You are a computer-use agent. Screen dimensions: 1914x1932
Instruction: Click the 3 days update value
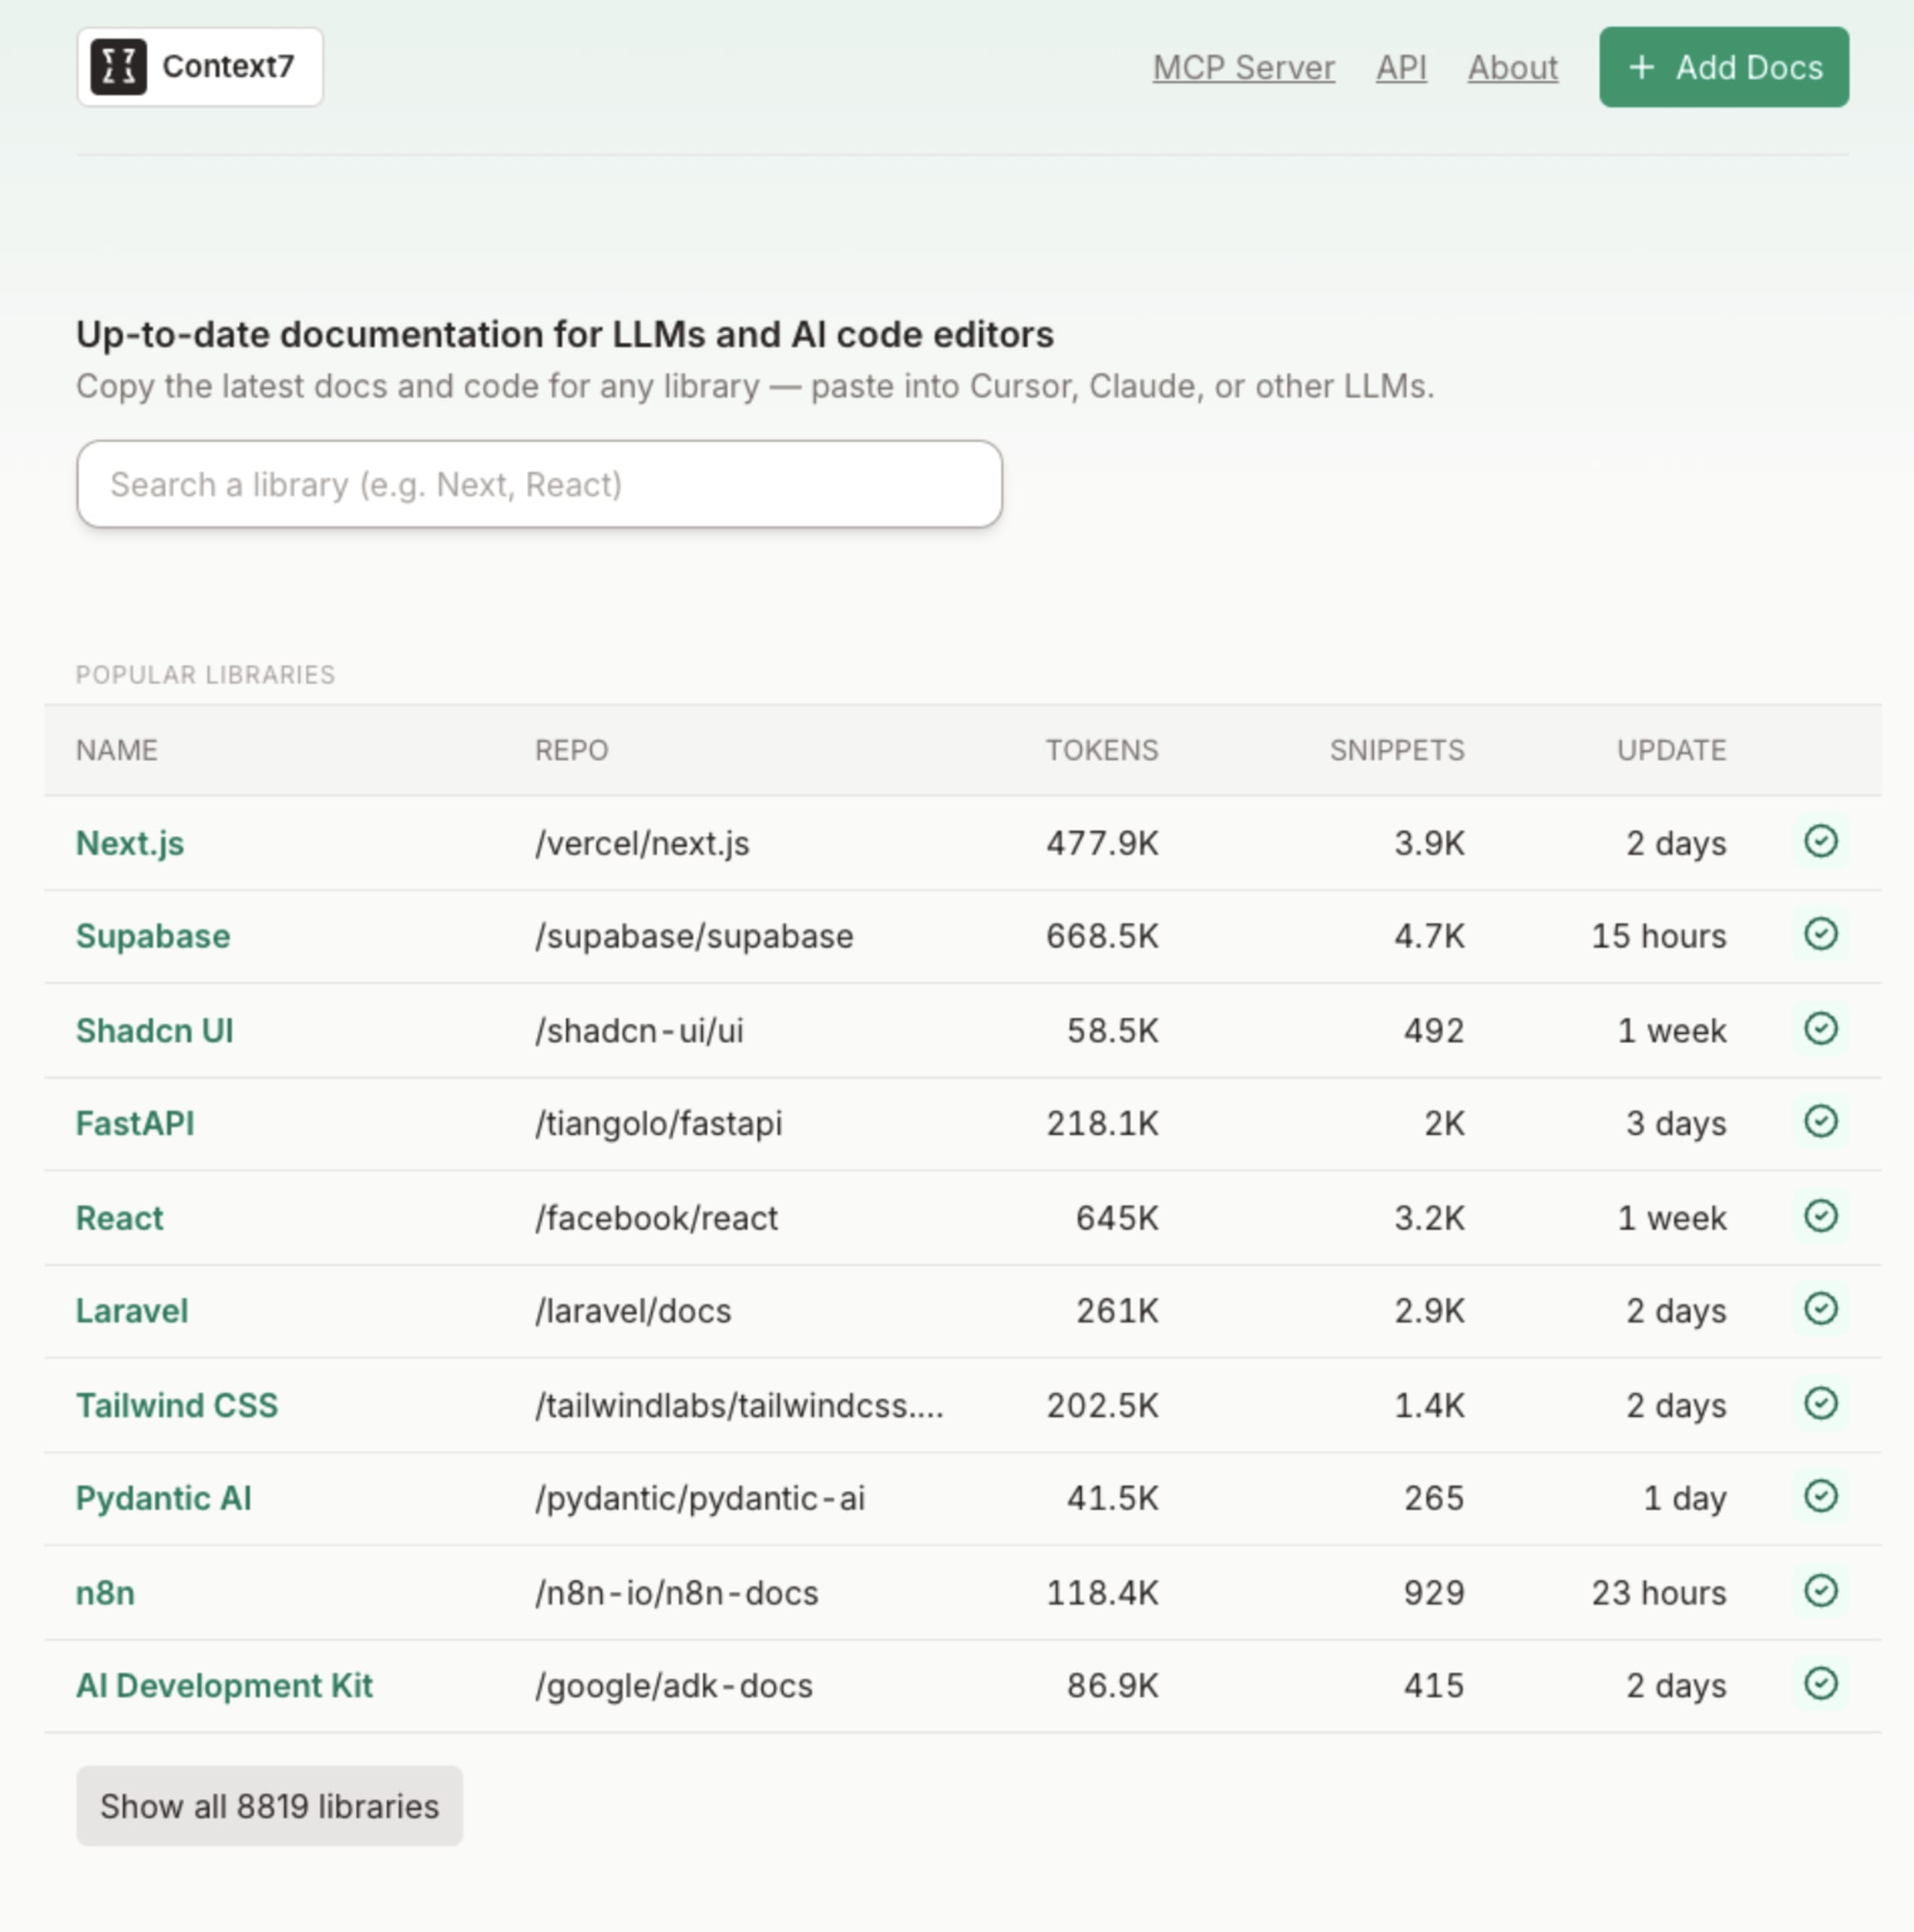click(1676, 1123)
